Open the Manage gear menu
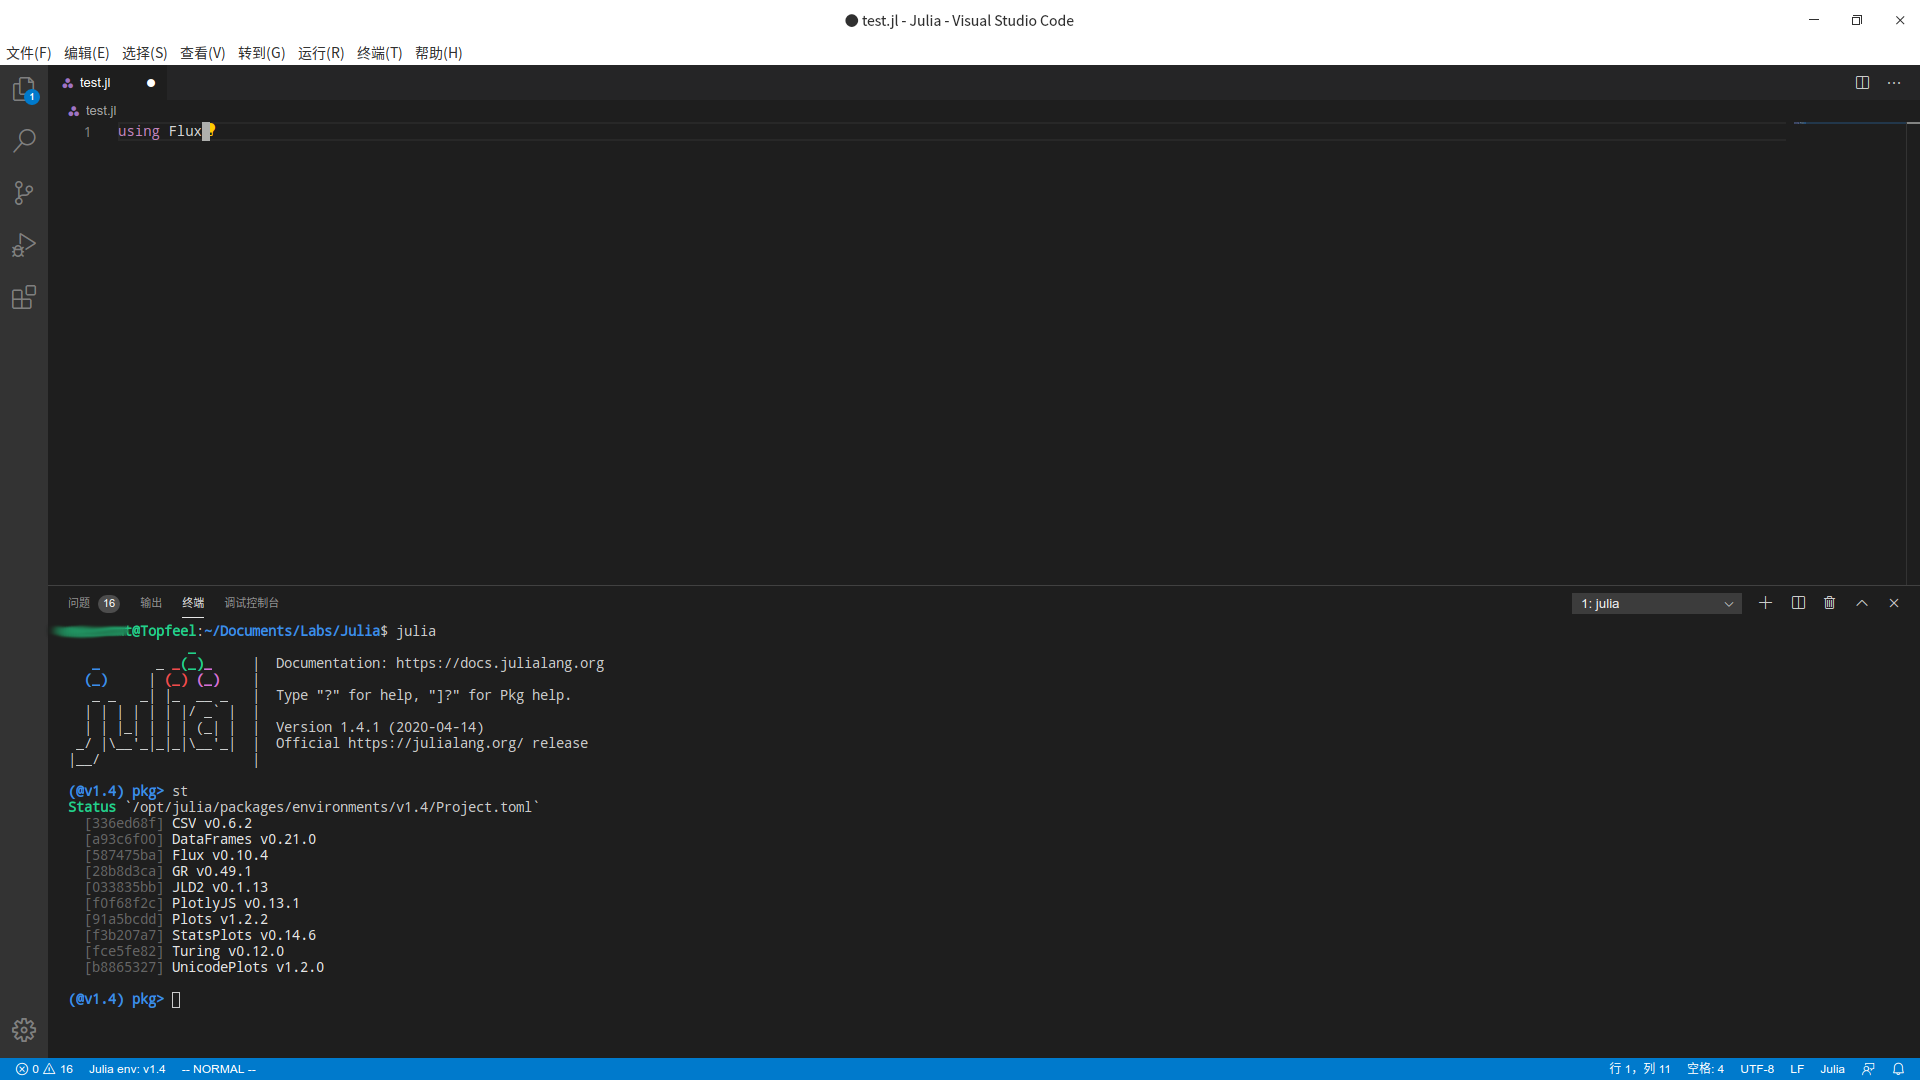Viewport: 1920px width, 1080px height. (x=24, y=1029)
